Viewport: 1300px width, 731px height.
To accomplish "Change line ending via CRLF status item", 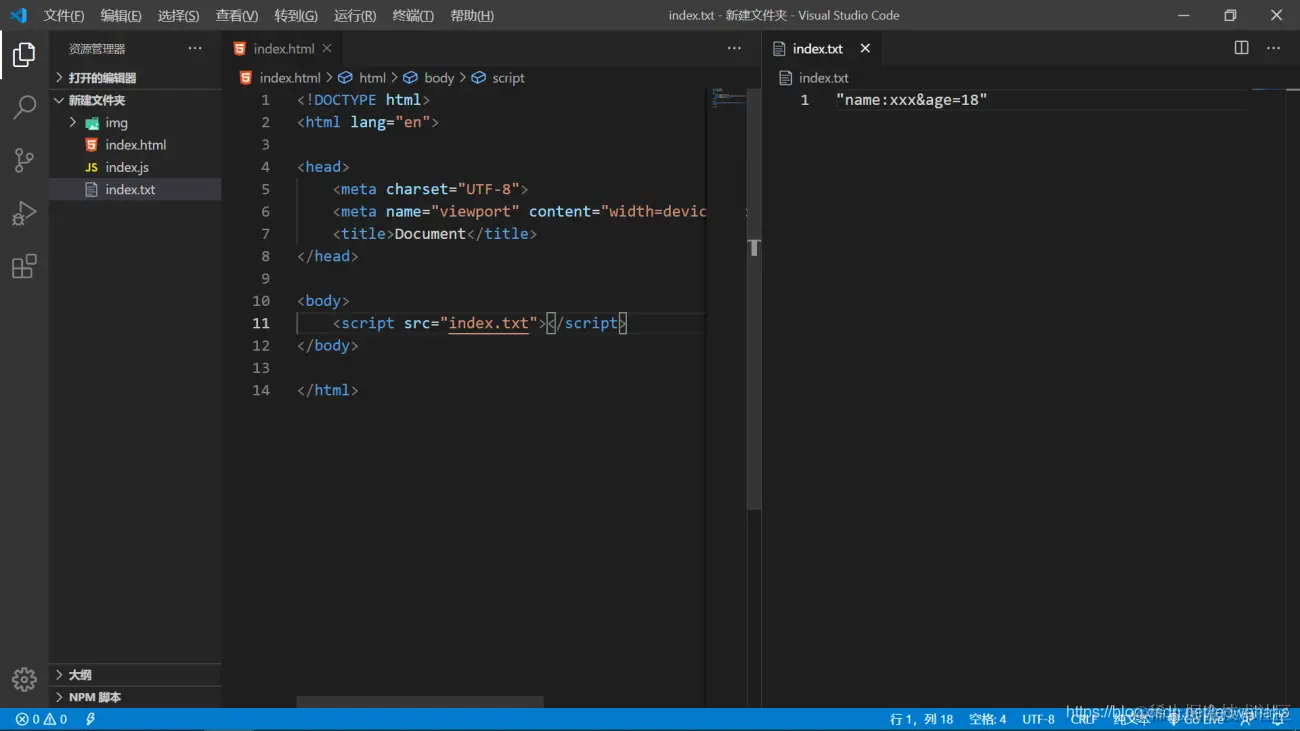I will [1084, 719].
